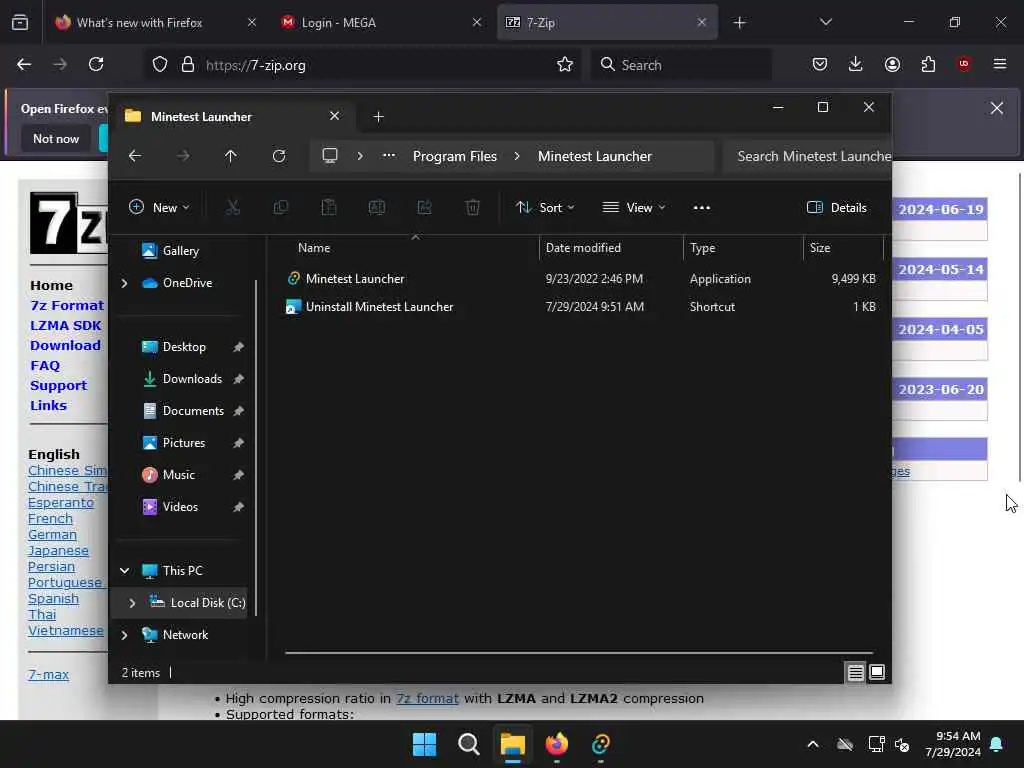
Task: Click the Share icon in File Explorer toolbar
Action: tap(424, 208)
